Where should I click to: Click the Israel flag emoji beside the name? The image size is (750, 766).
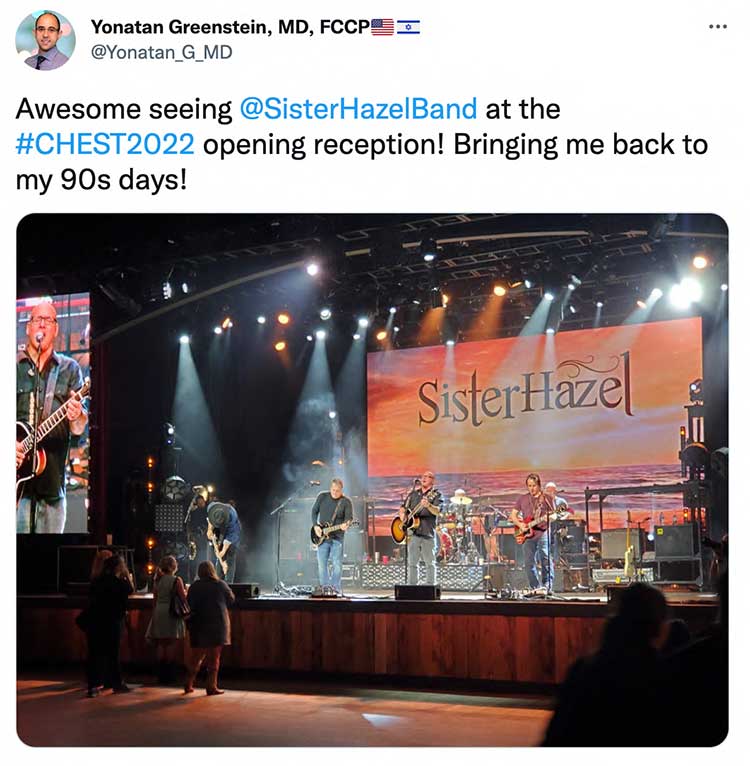(408, 27)
